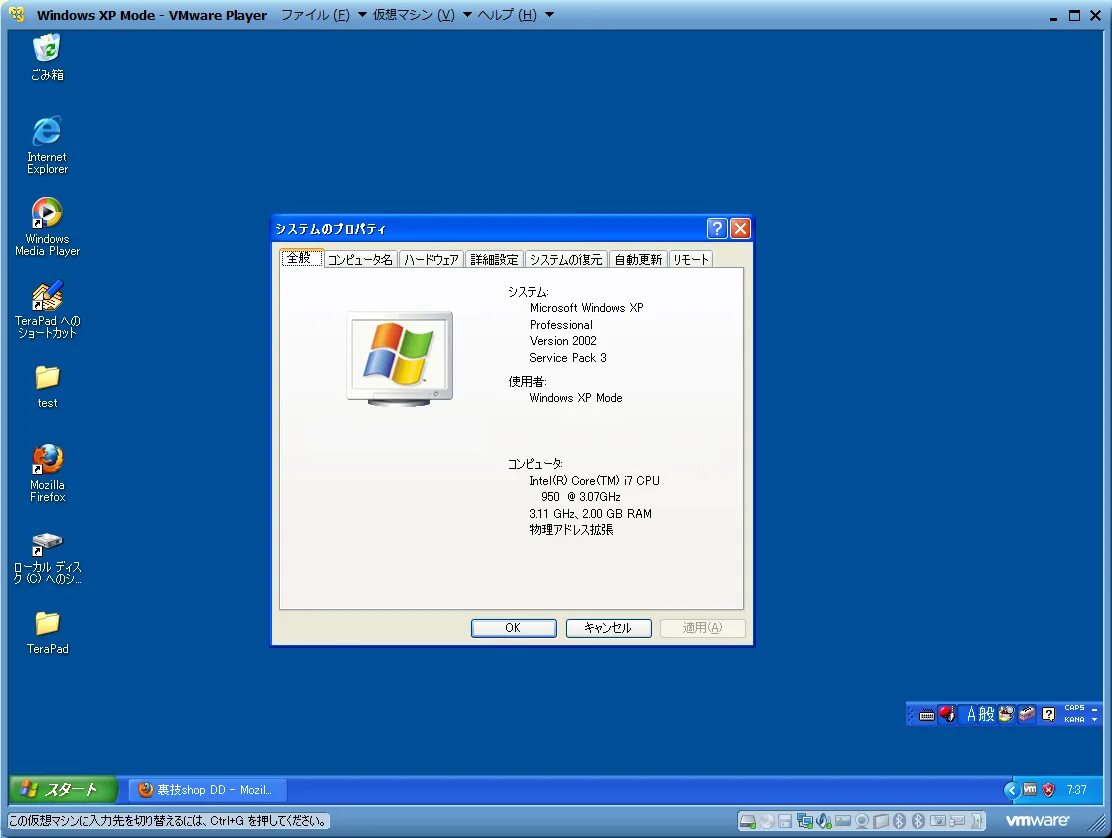Image resolution: width=1112 pixels, height=838 pixels.
Task: Open the Start (スタート) menu
Action: 62,789
